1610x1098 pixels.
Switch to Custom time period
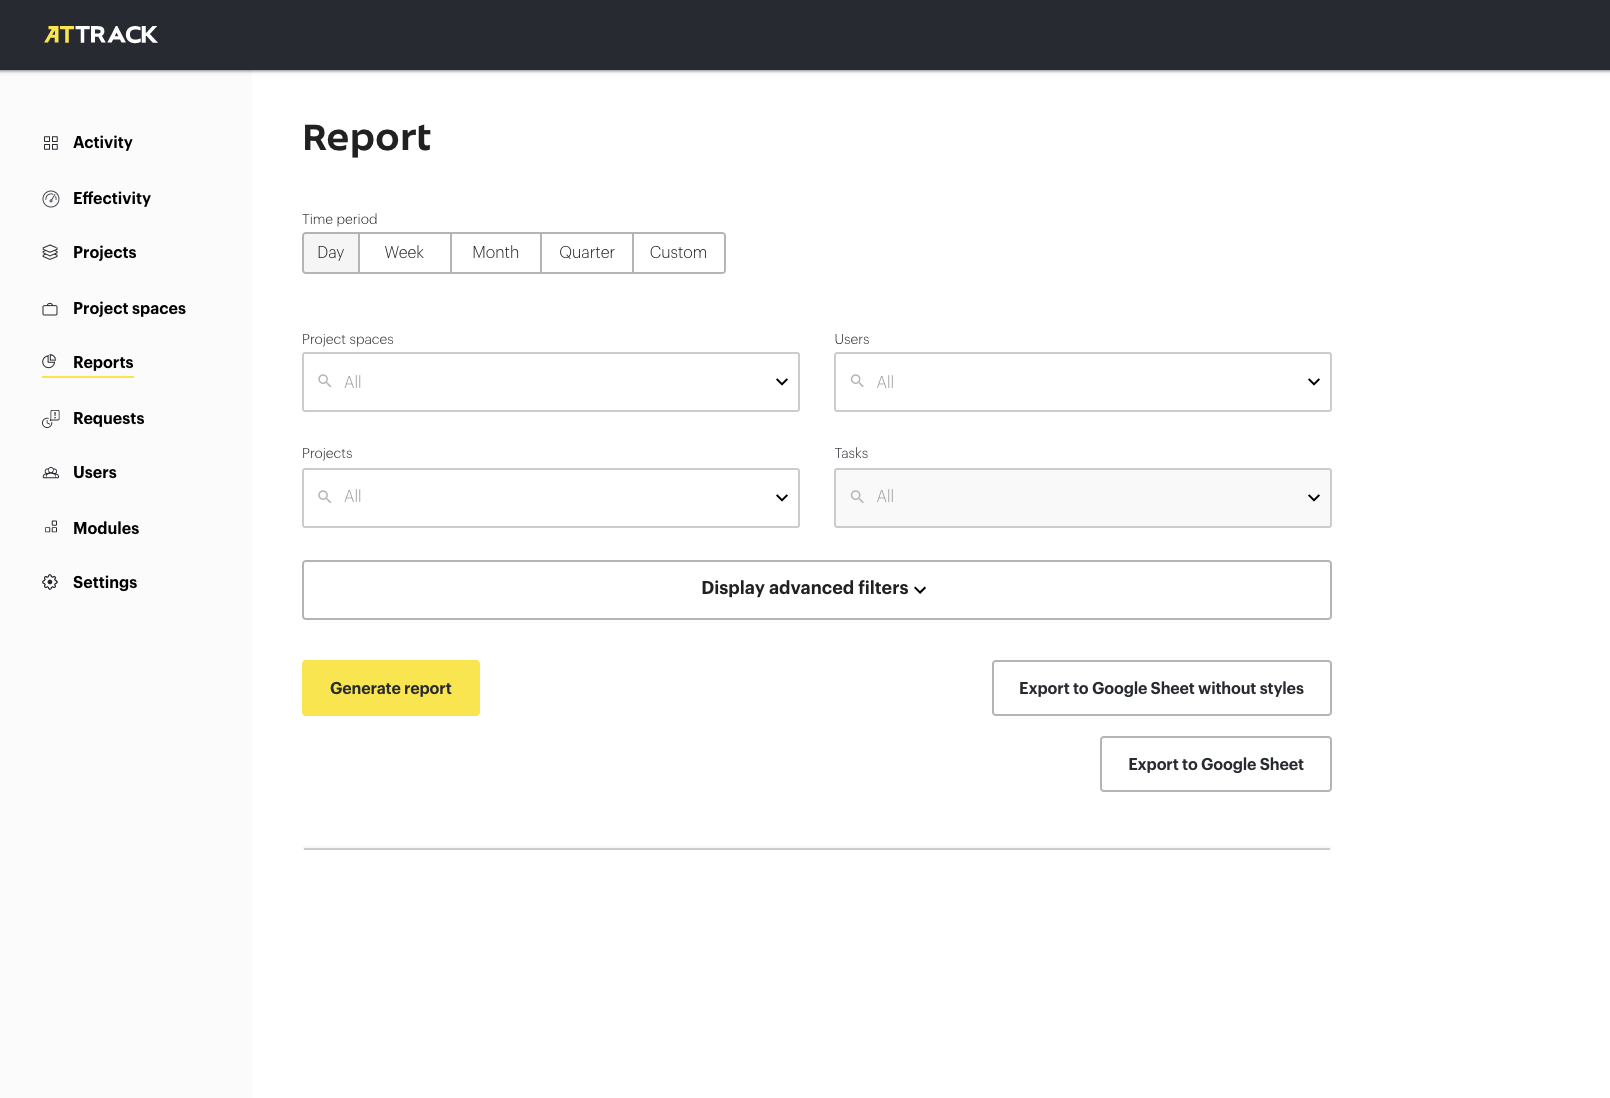pyautogui.click(x=679, y=252)
